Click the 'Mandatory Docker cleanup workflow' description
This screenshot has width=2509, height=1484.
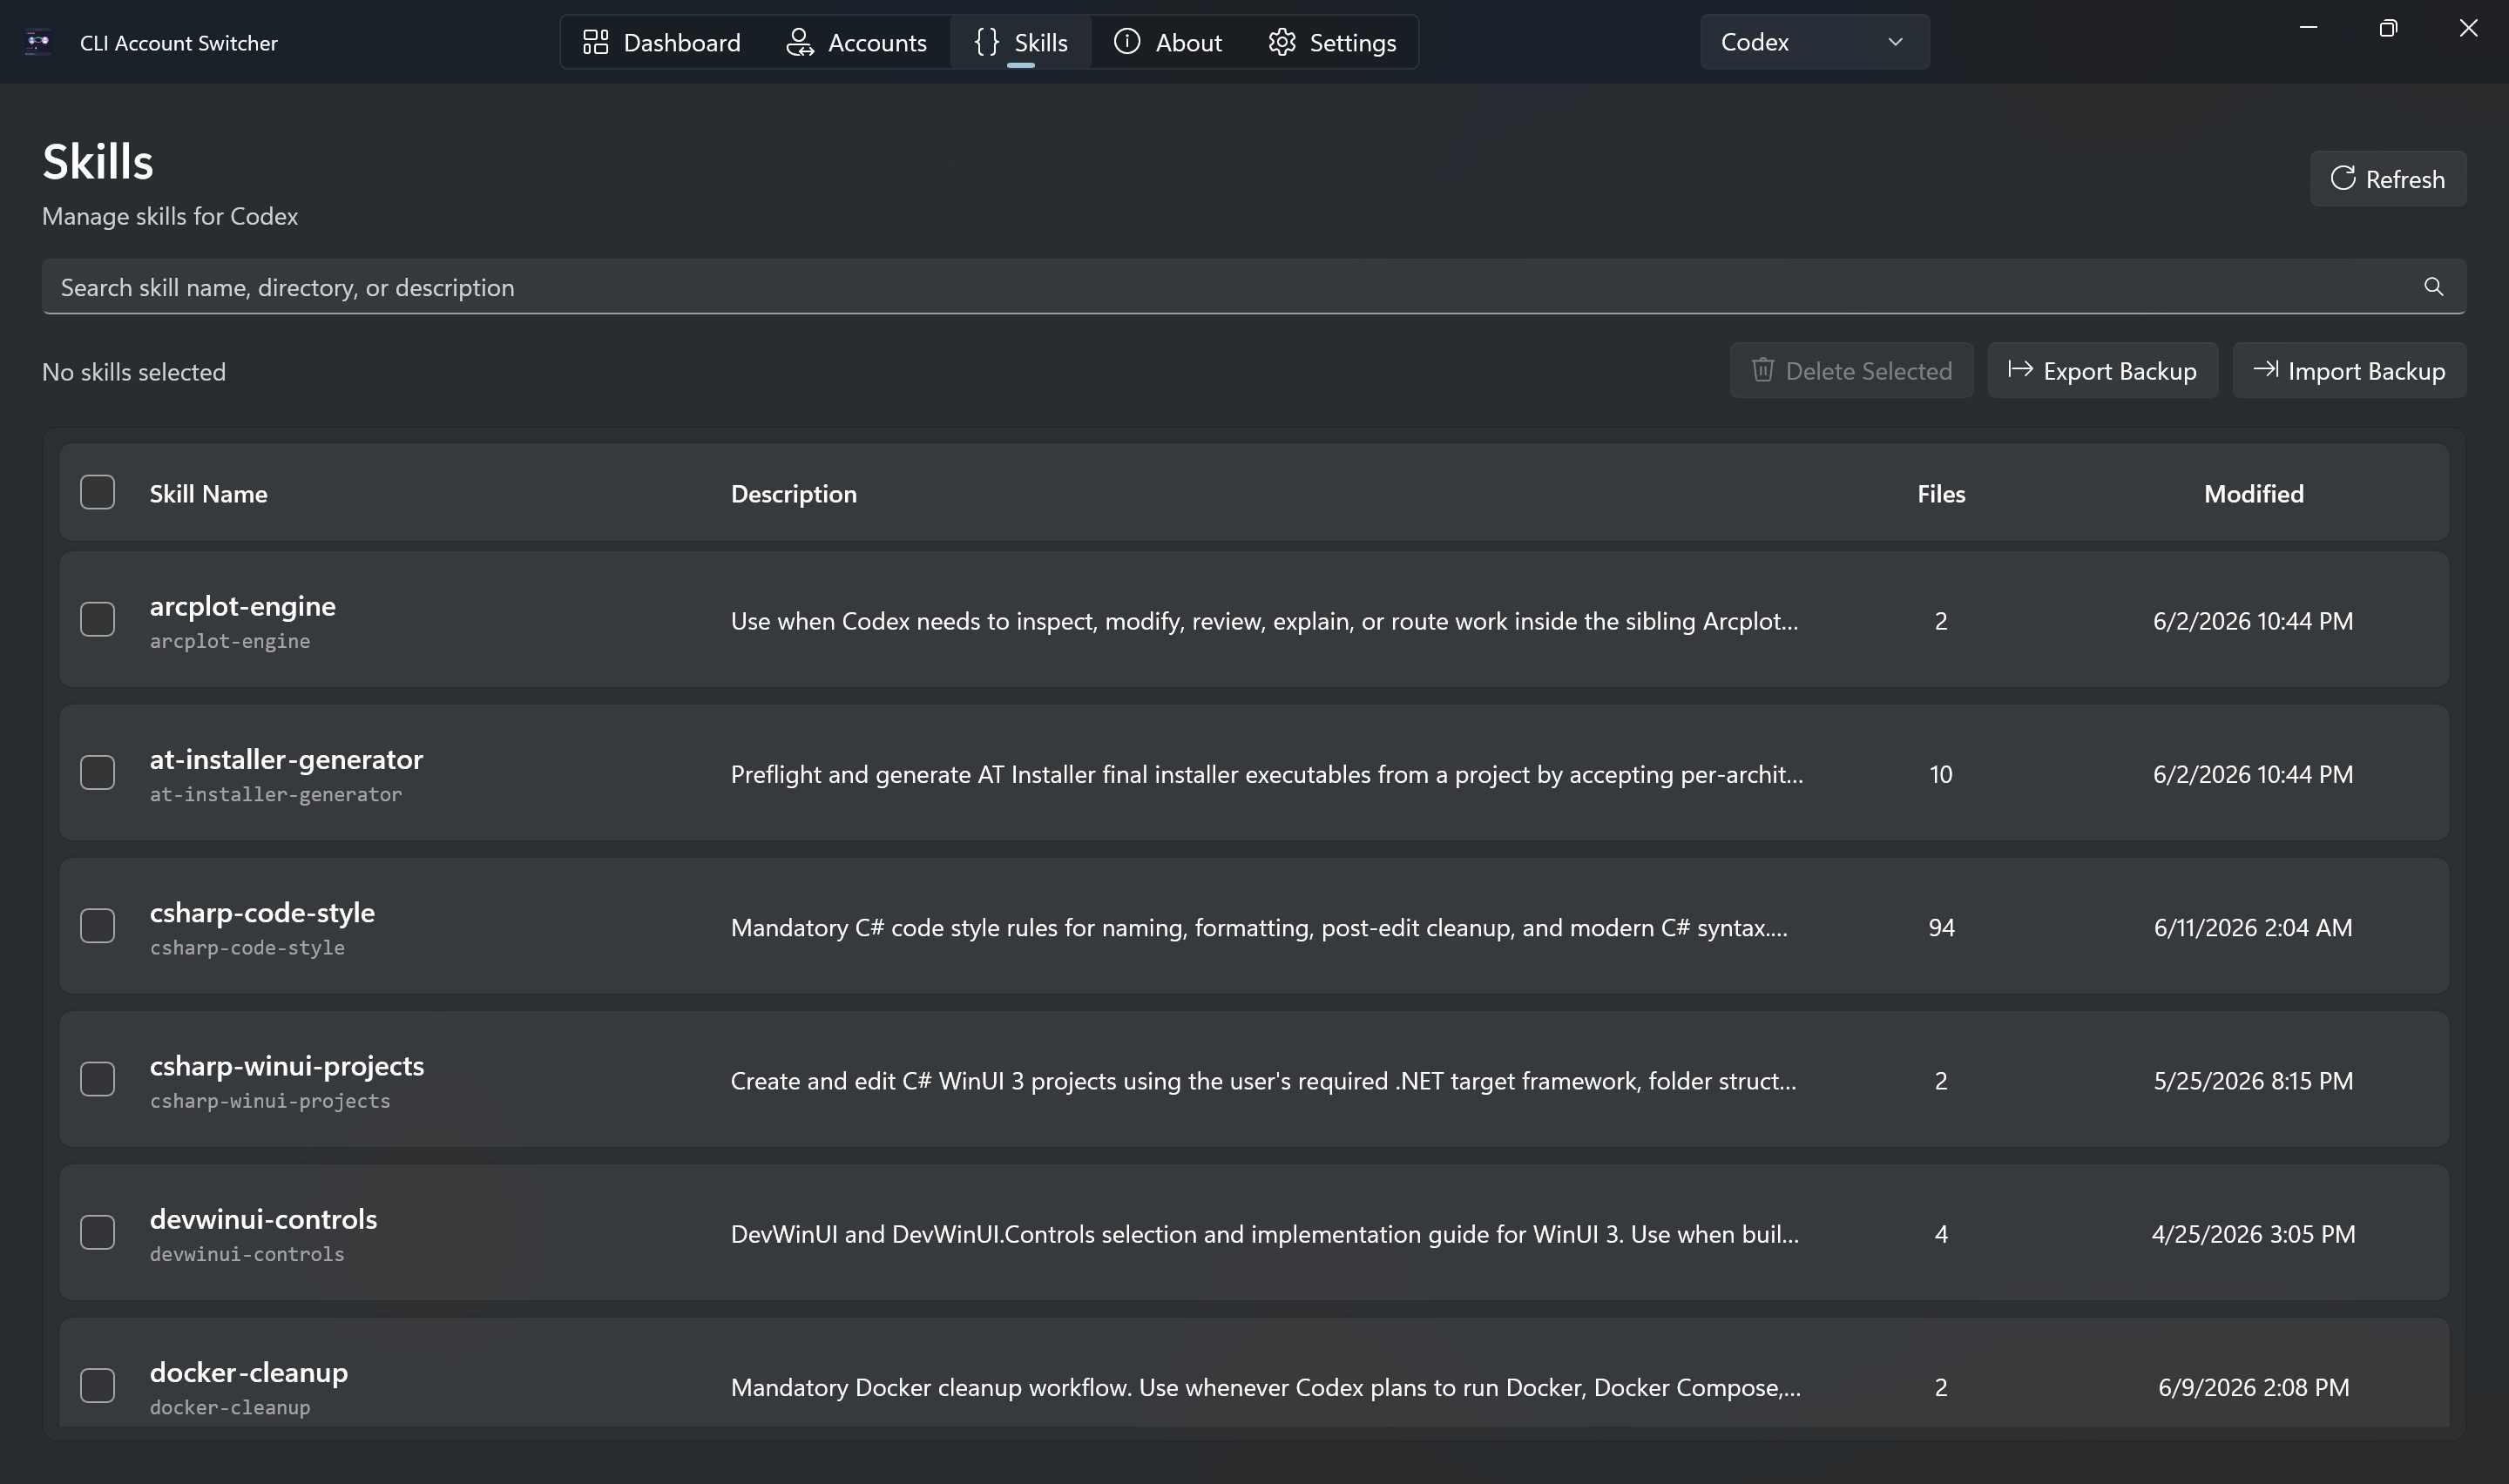point(1265,1387)
